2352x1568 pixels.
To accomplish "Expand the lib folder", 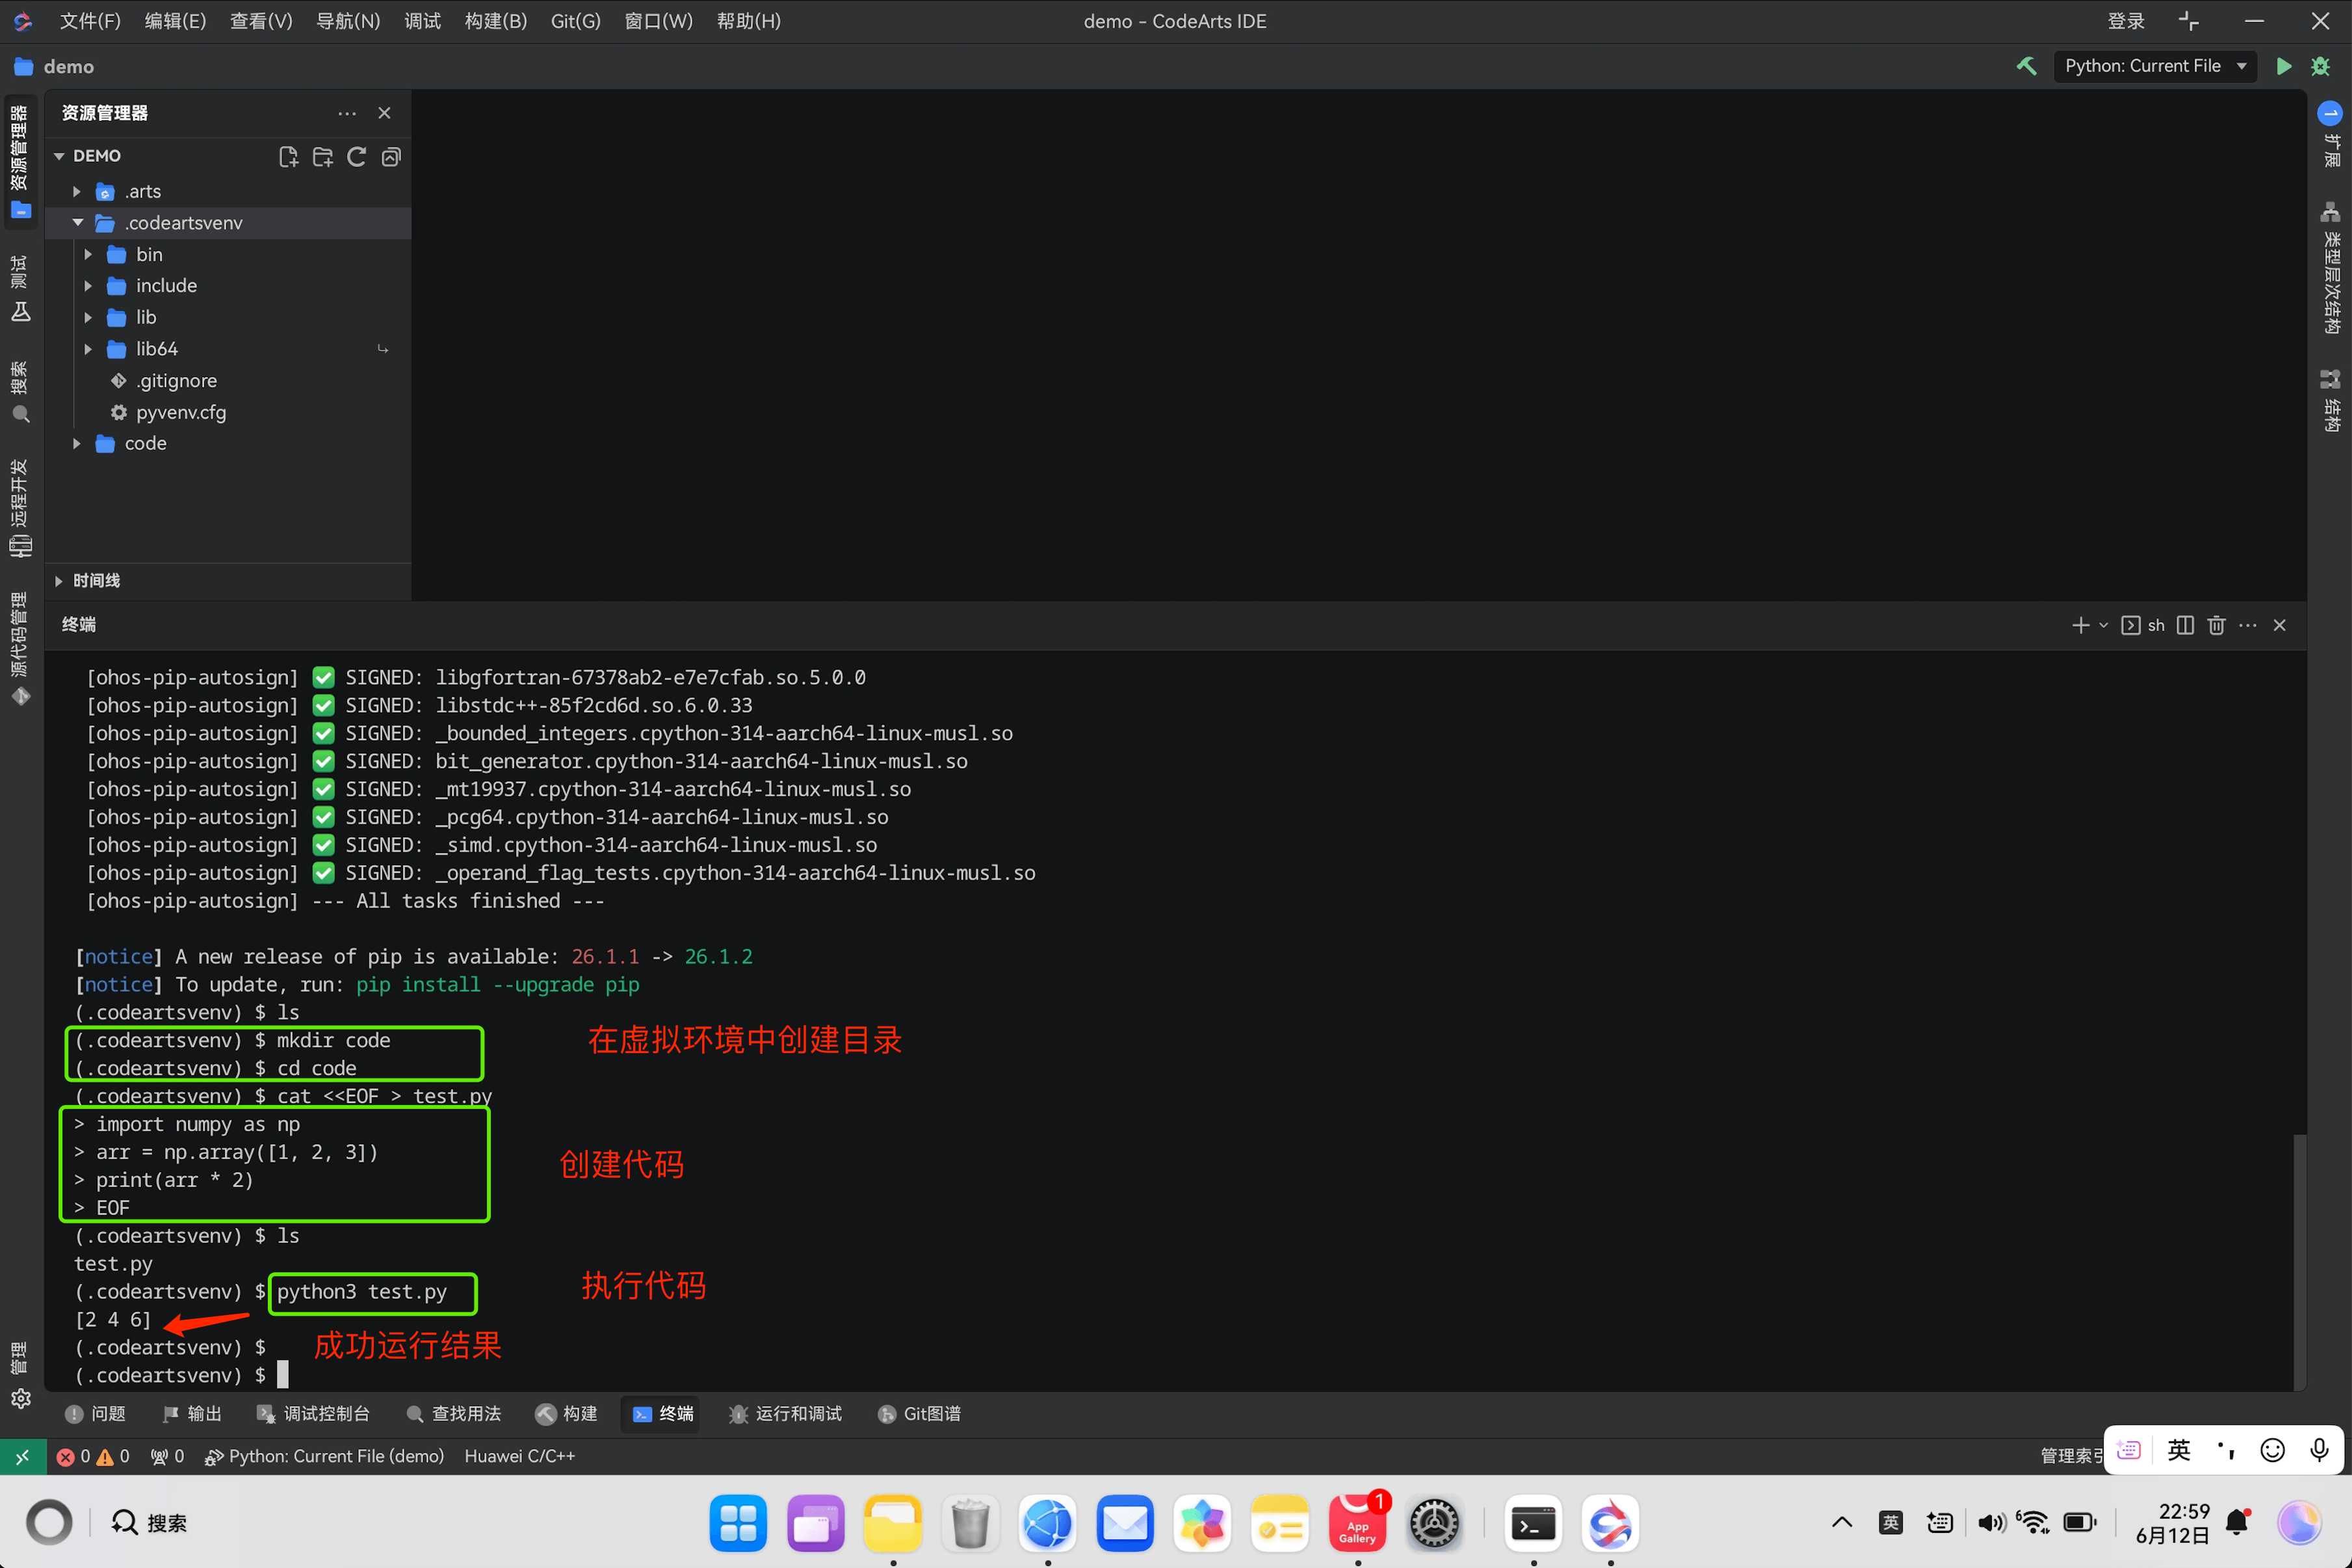I will (88, 317).
